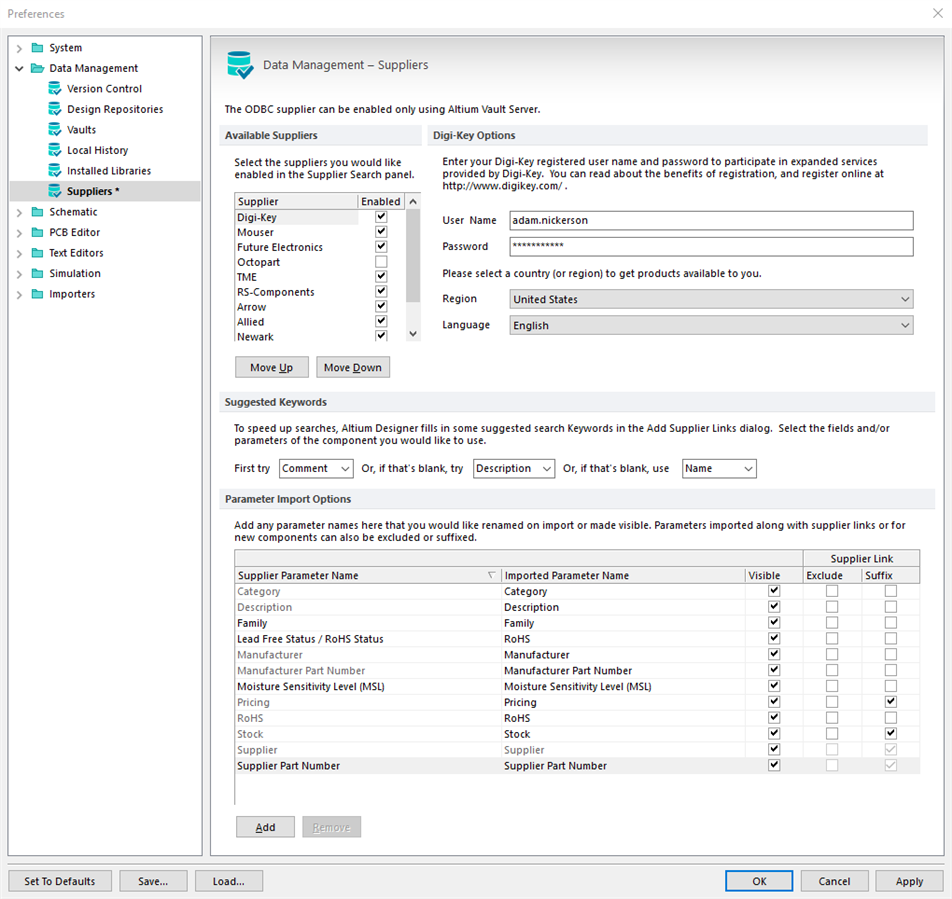The width and height of the screenshot is (952, 899).
Task: Click the Local History database icon
Action: point(55,150)
